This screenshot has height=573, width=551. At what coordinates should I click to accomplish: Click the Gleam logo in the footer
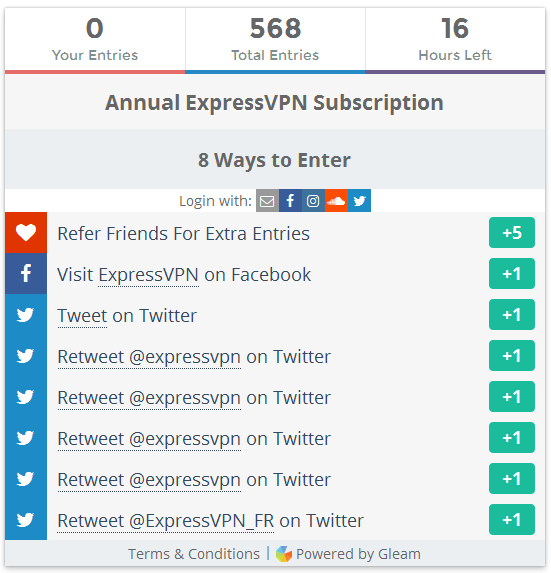[284, 554]
